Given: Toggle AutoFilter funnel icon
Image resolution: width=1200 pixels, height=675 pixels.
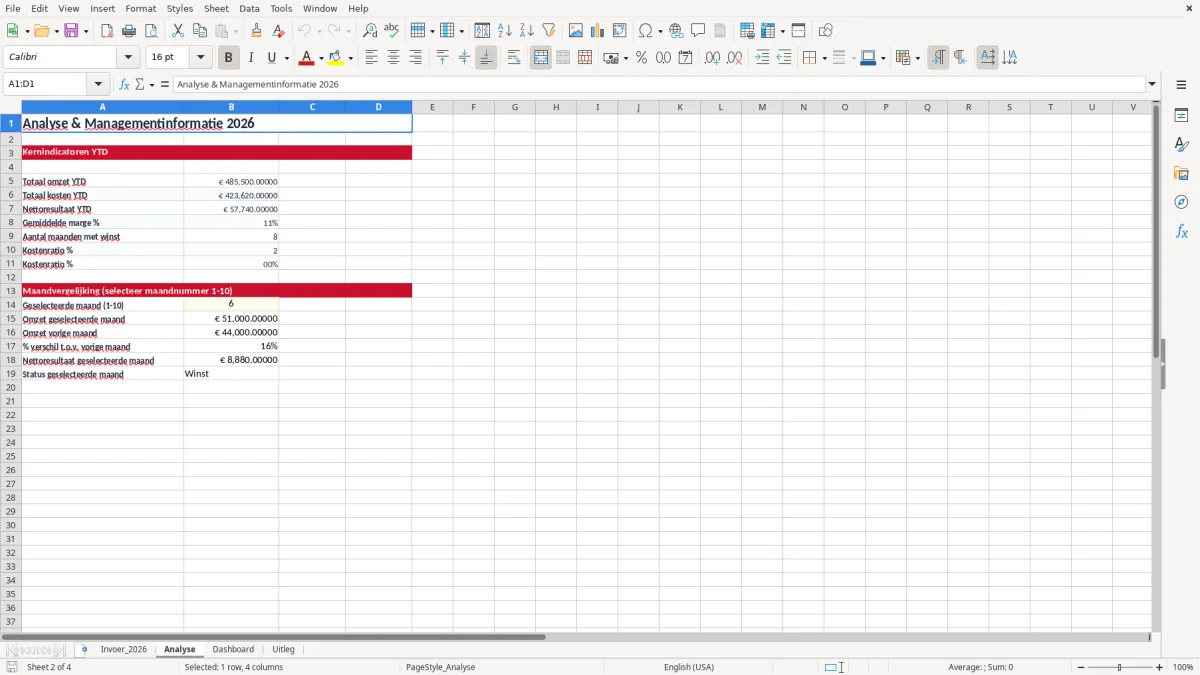Looking at the screenshot, I should pos(548,31).
